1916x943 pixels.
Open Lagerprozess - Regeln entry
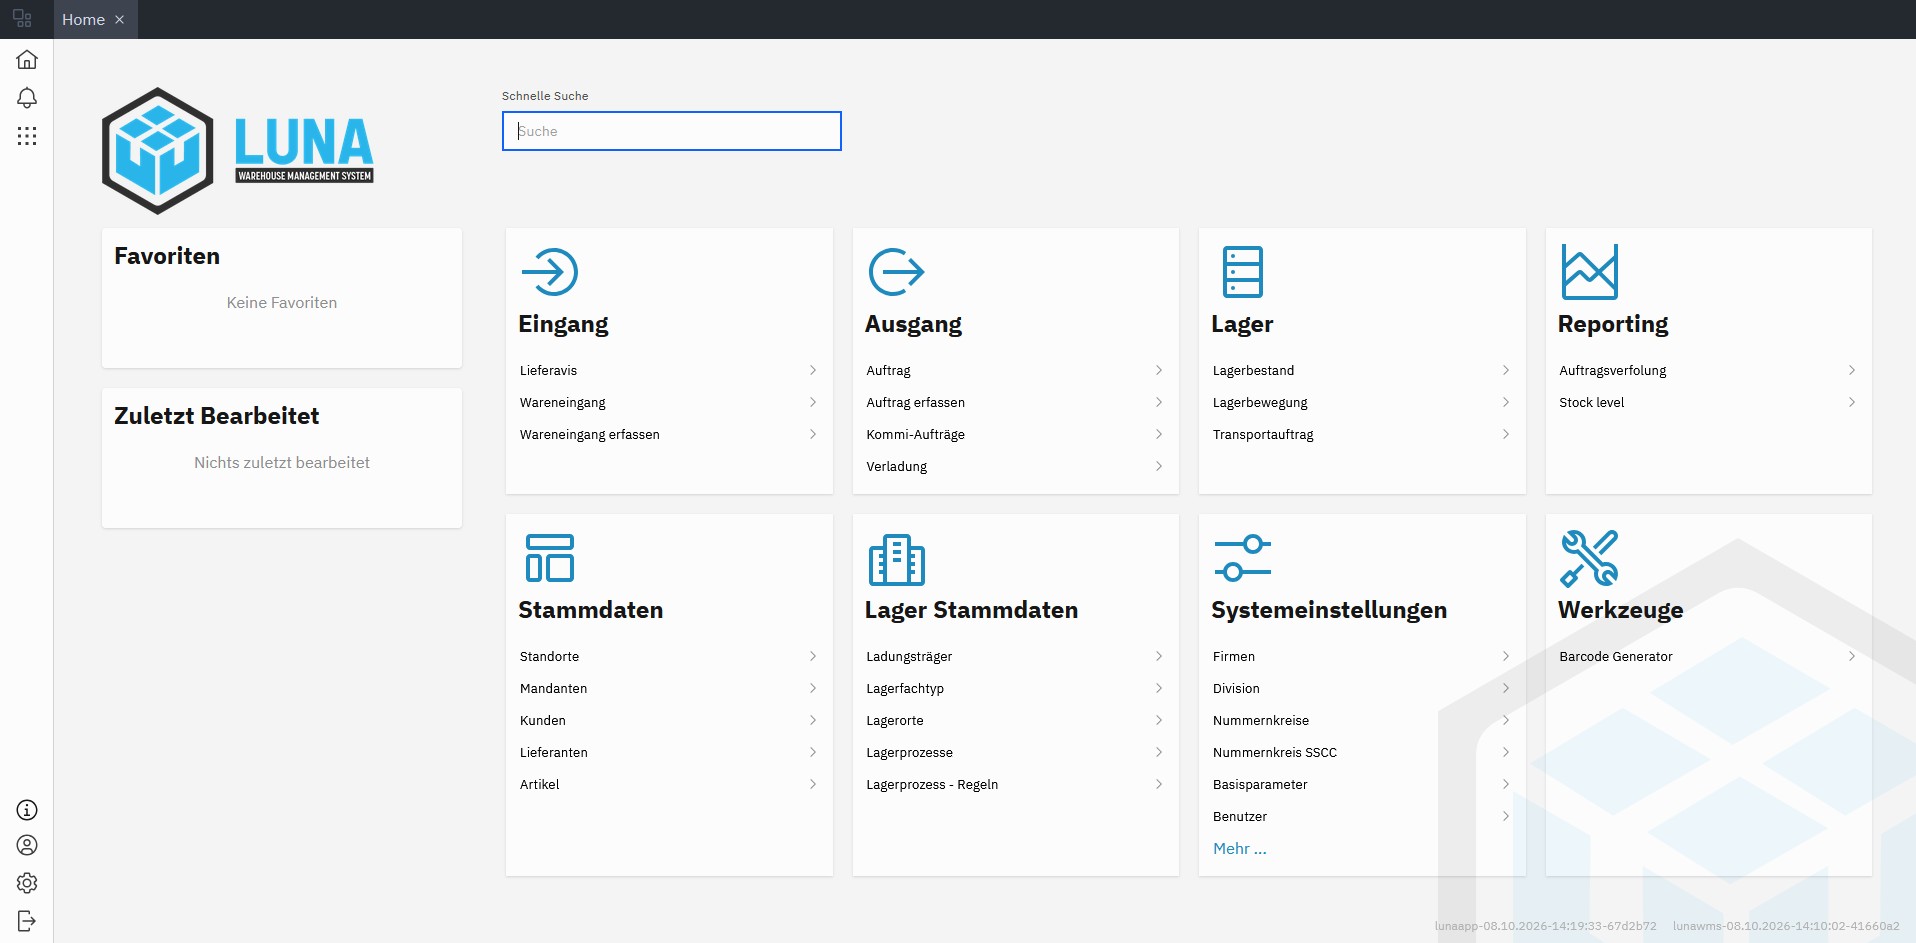pyautogui.click(x=1015, y=784)
